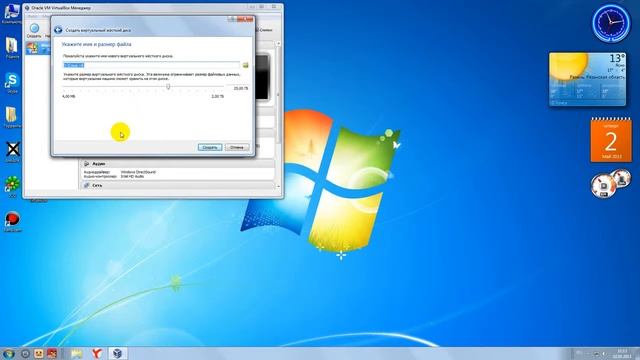
Task: Select the virtual machine entry in VirtualBox list
Action: (38, 49)
